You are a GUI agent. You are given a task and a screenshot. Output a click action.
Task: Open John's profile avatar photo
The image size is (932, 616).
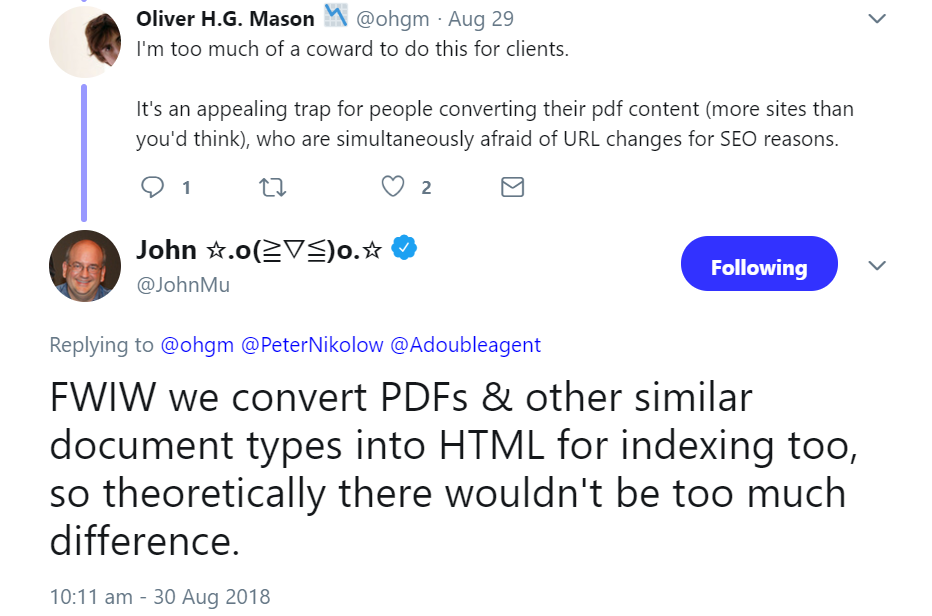click(x=84, y=267)
